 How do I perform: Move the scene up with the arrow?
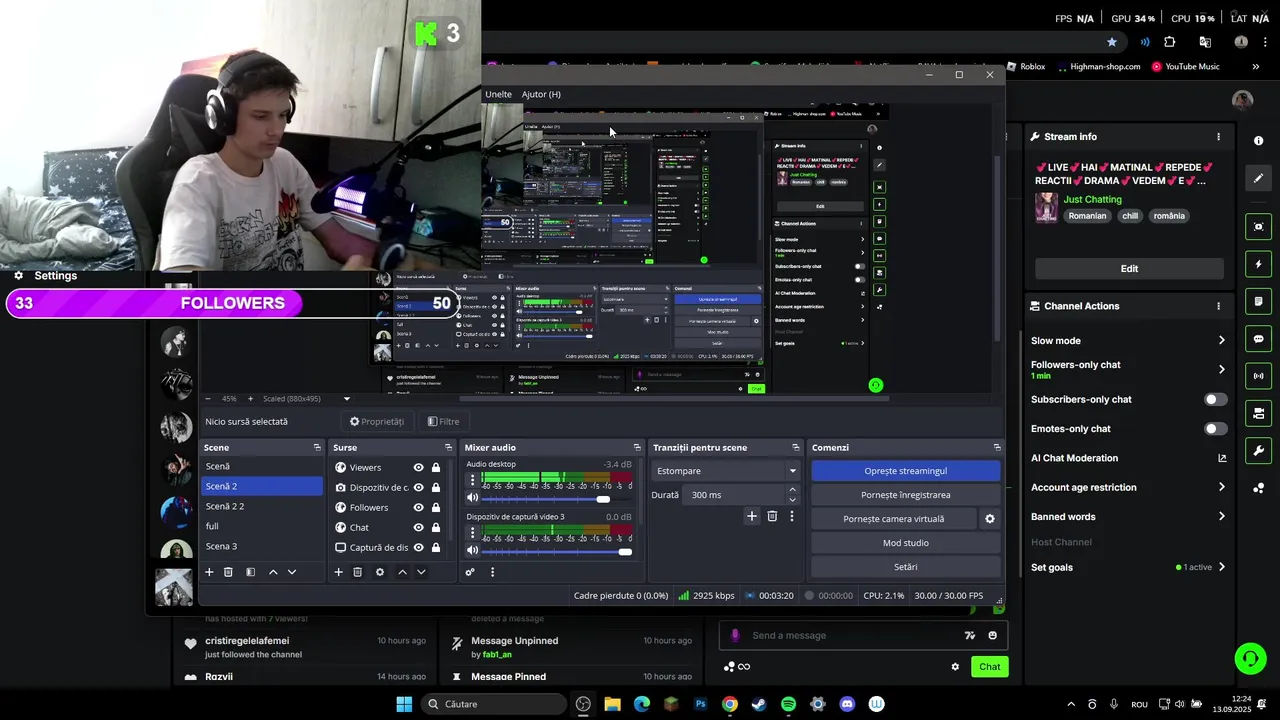tap(273, 572)
